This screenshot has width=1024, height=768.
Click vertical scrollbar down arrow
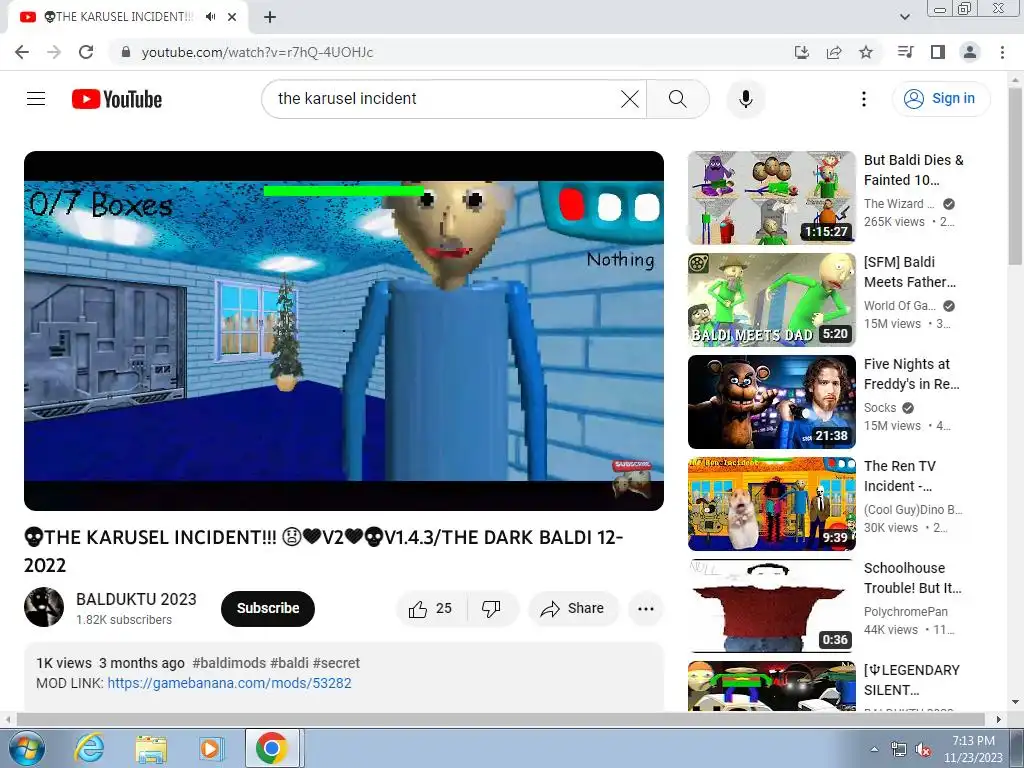coord(1016,702)
